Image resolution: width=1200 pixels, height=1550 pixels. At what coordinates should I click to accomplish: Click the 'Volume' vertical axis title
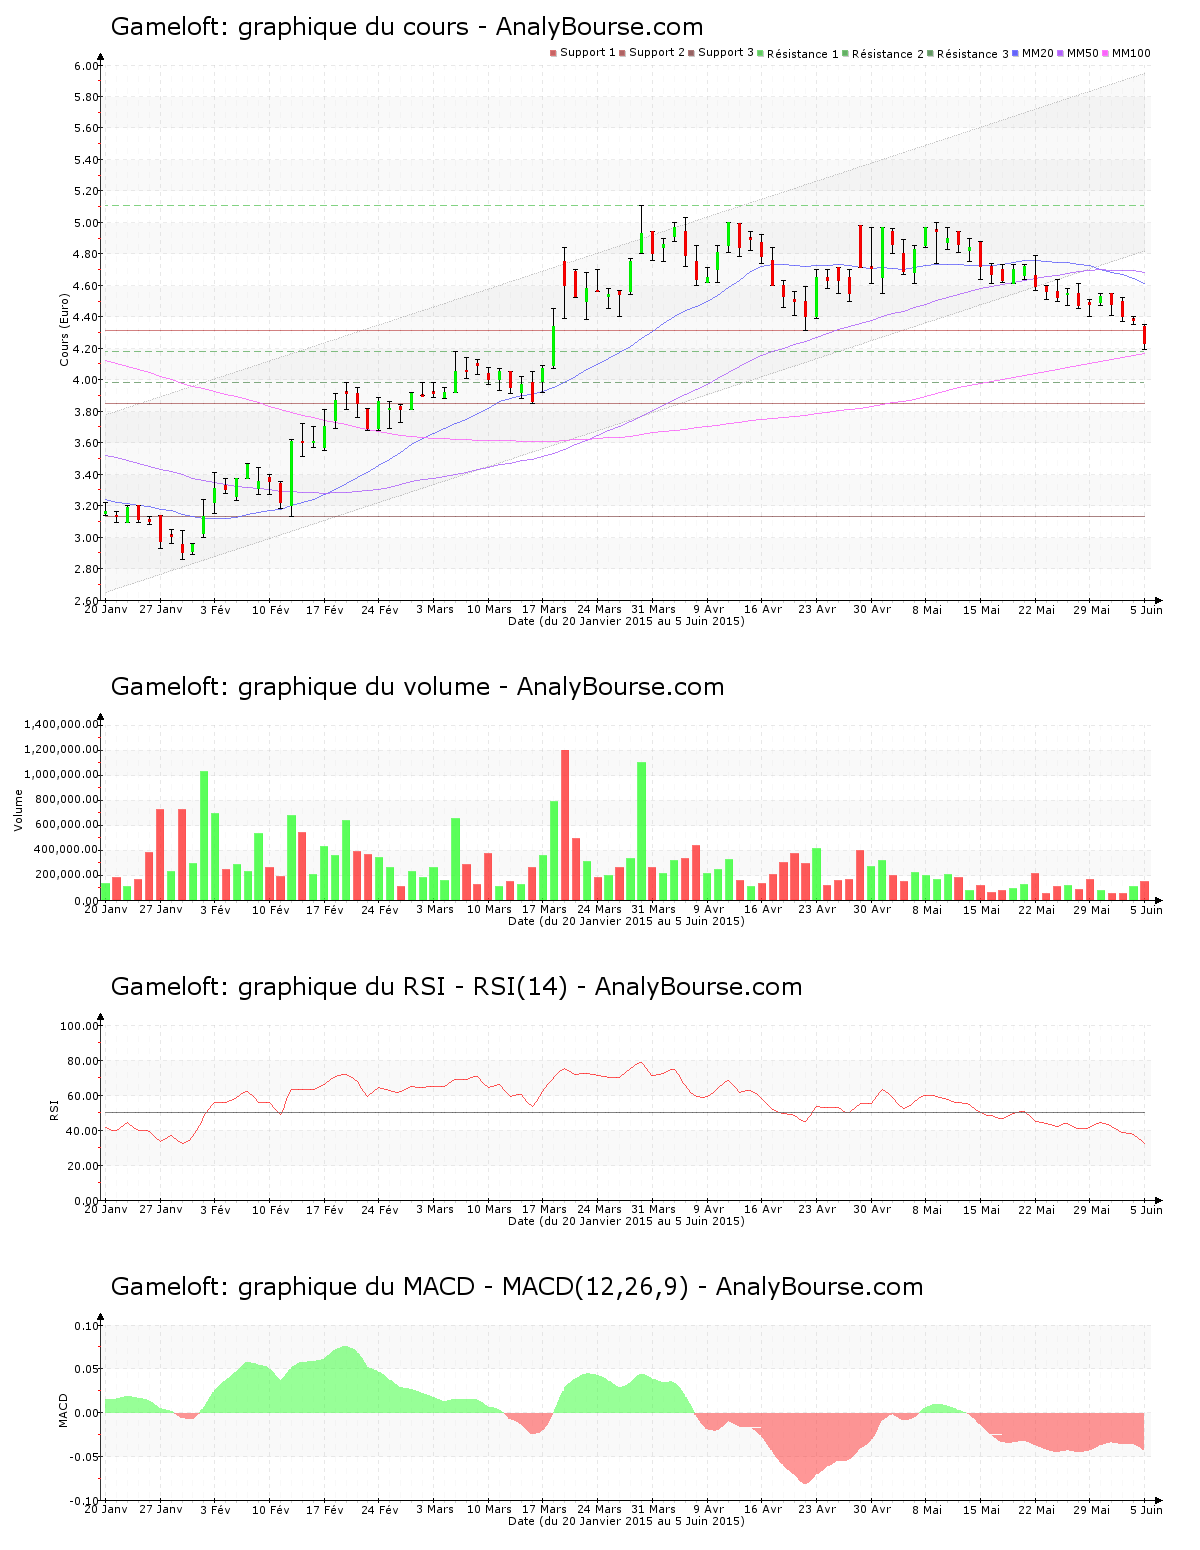pos(18,810)
